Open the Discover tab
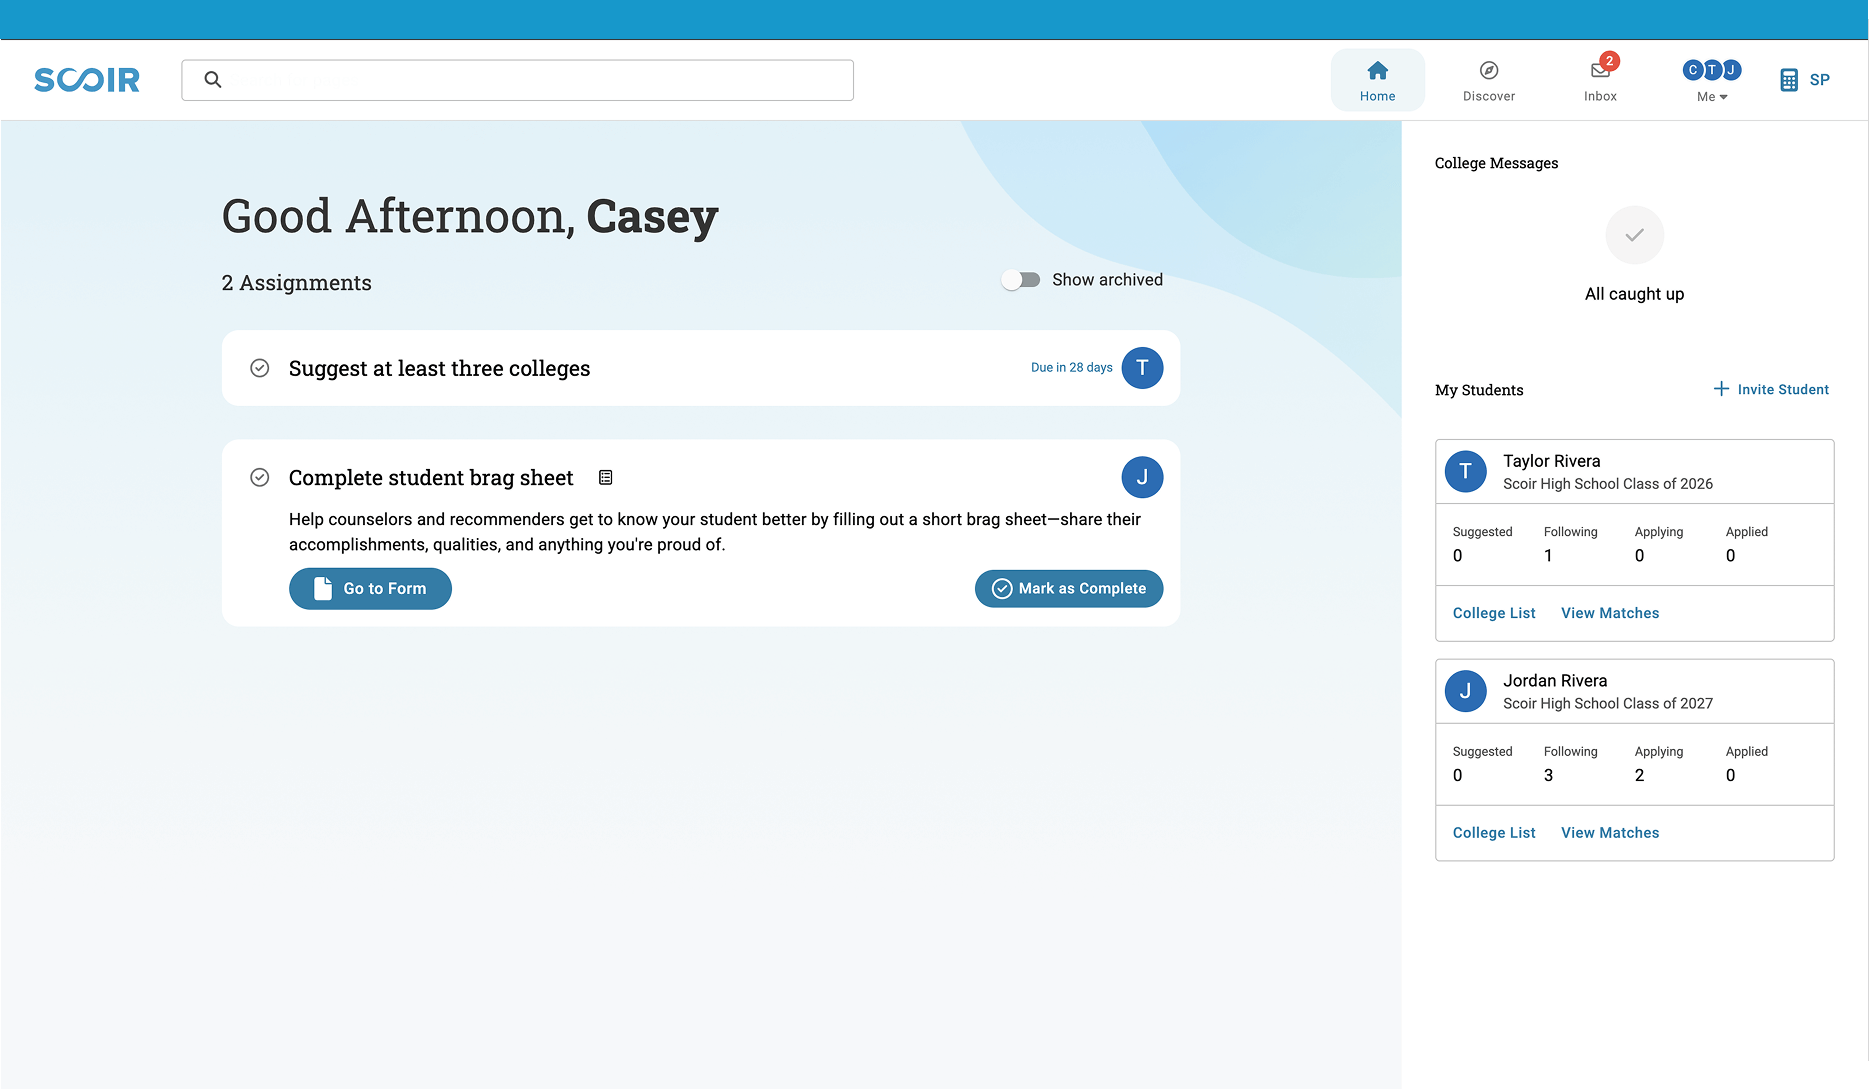 coord(1488,80)
